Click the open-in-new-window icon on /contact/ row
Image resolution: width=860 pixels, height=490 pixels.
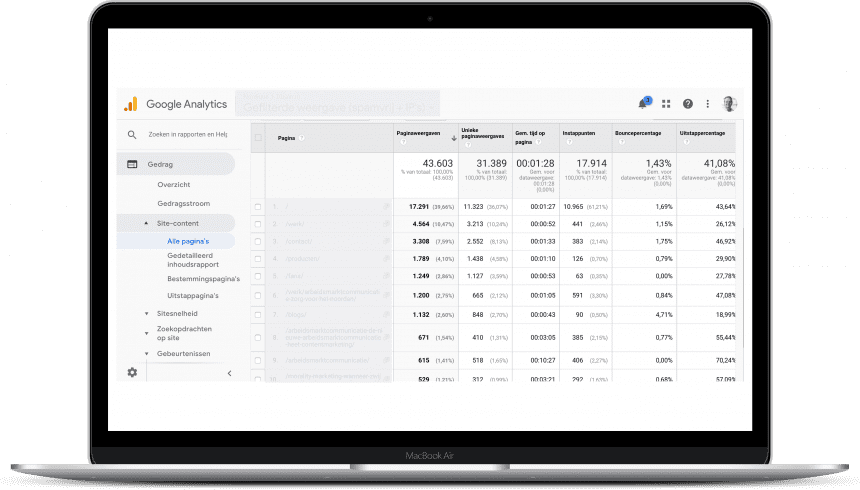point(386,241)
